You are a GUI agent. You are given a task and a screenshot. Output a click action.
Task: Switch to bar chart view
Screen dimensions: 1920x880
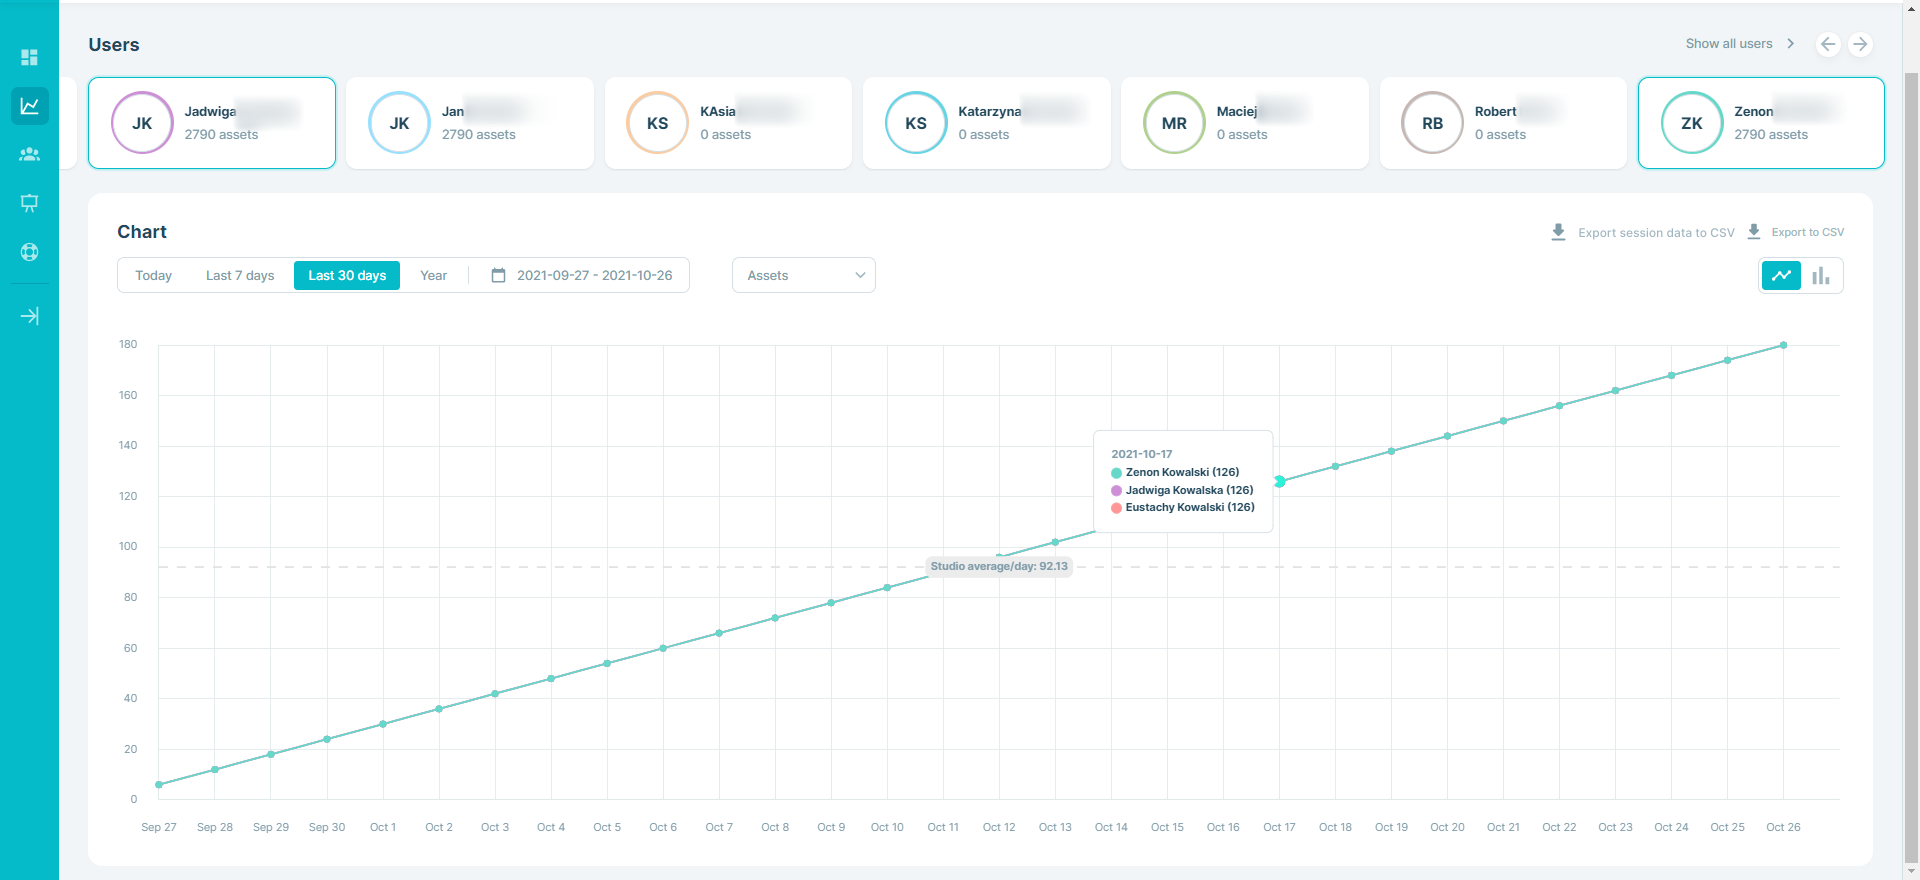1821,275
